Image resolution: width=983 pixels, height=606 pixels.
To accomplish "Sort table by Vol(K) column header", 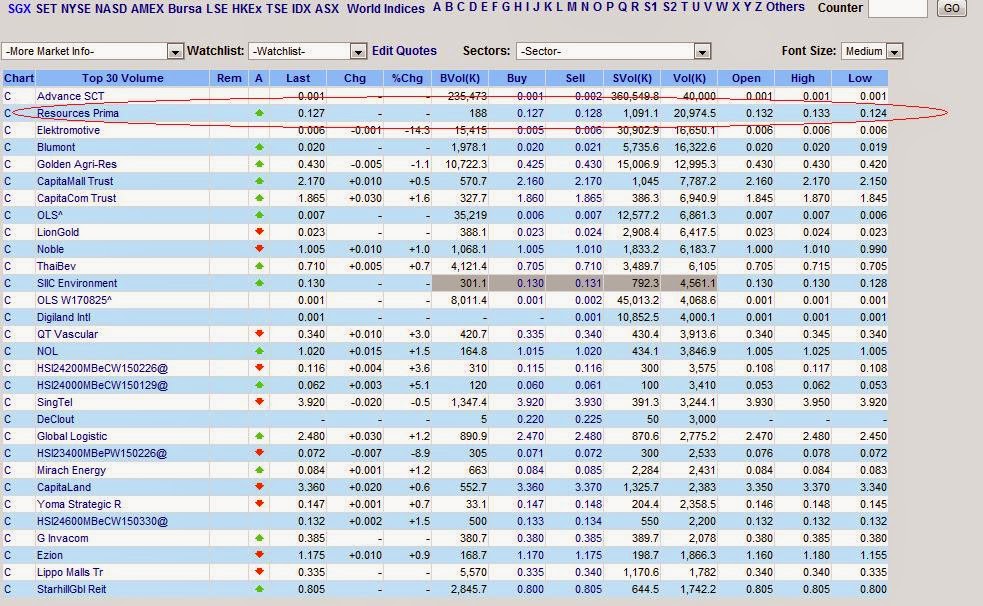I will [x=689, y=78].
